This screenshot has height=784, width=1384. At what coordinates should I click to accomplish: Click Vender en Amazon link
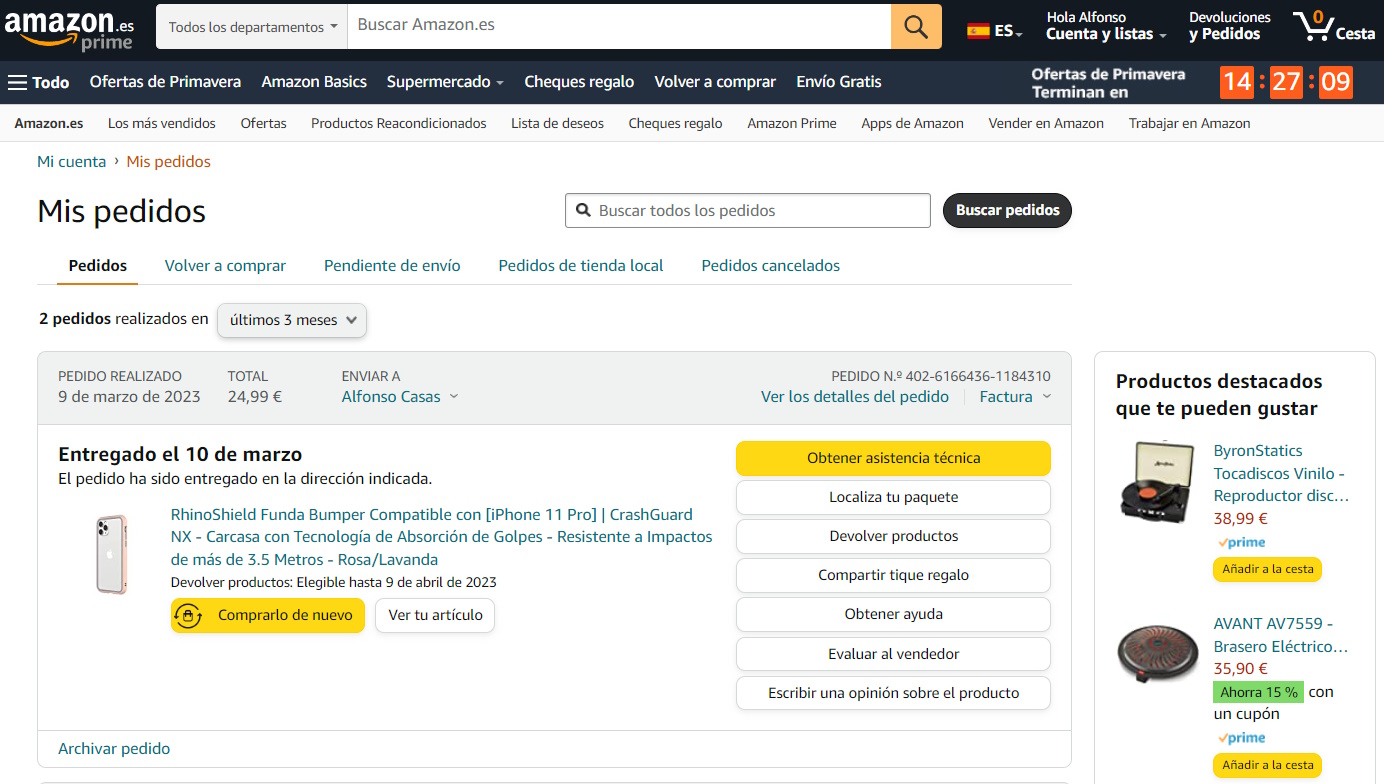click(1046, 123)
